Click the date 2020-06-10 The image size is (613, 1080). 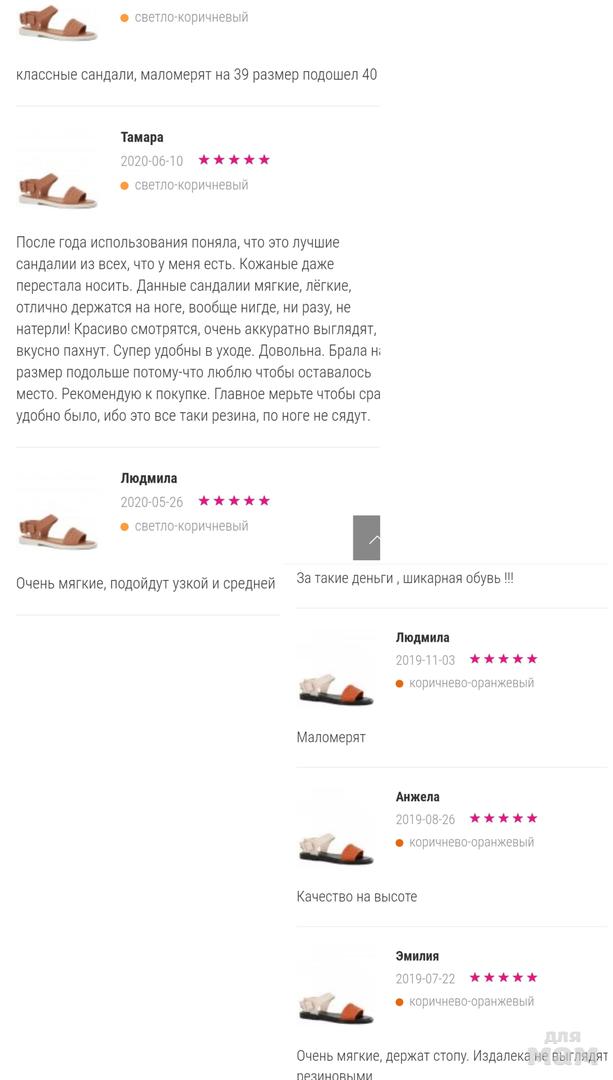pos(152,161)
